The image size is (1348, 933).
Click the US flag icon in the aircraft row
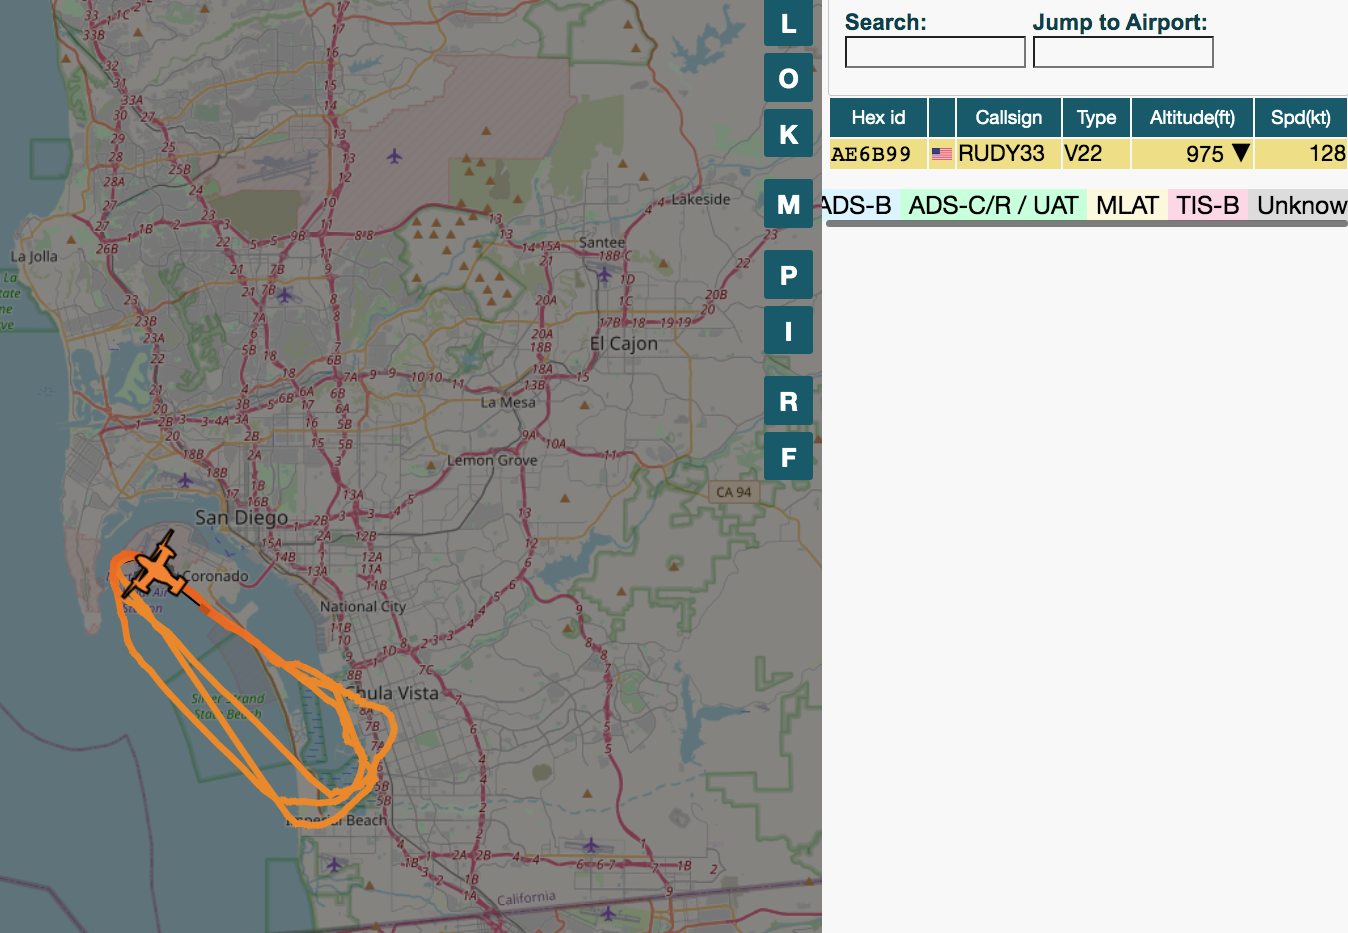click(942, 154)
